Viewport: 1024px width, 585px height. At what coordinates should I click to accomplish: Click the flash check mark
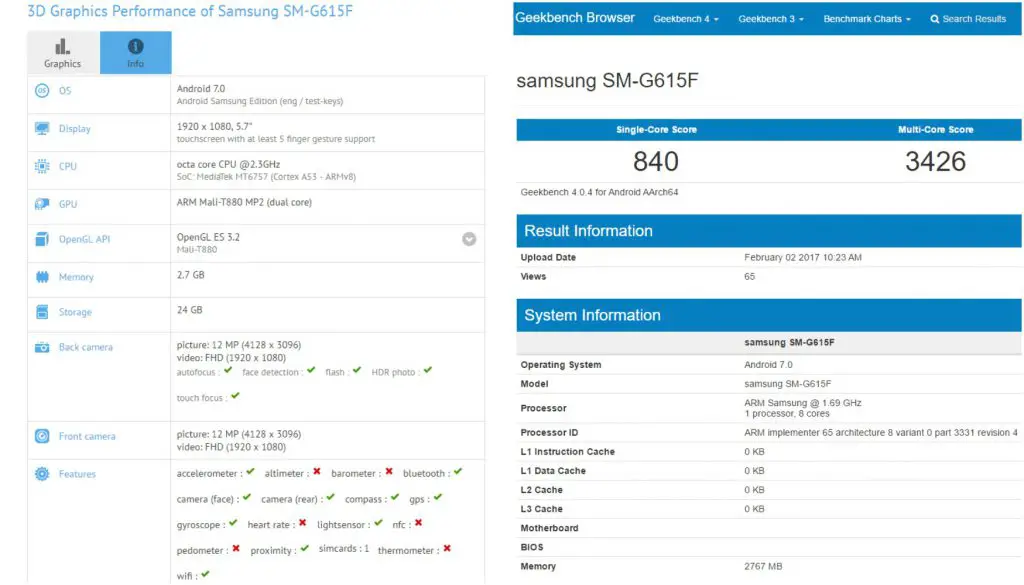click(357, 370)
